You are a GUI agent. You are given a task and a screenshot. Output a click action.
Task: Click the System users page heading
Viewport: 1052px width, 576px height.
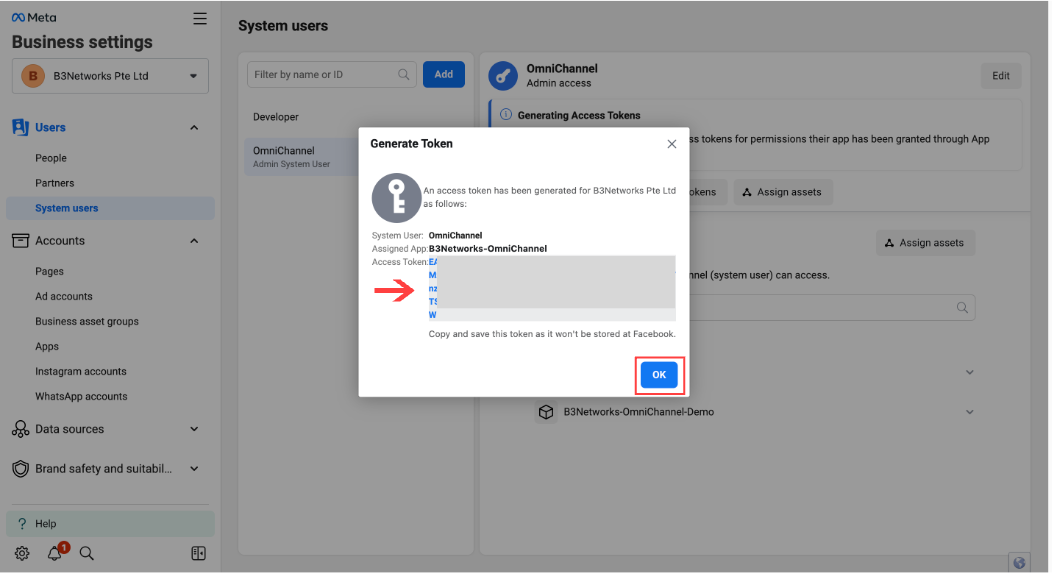click(x=283, y=25)
